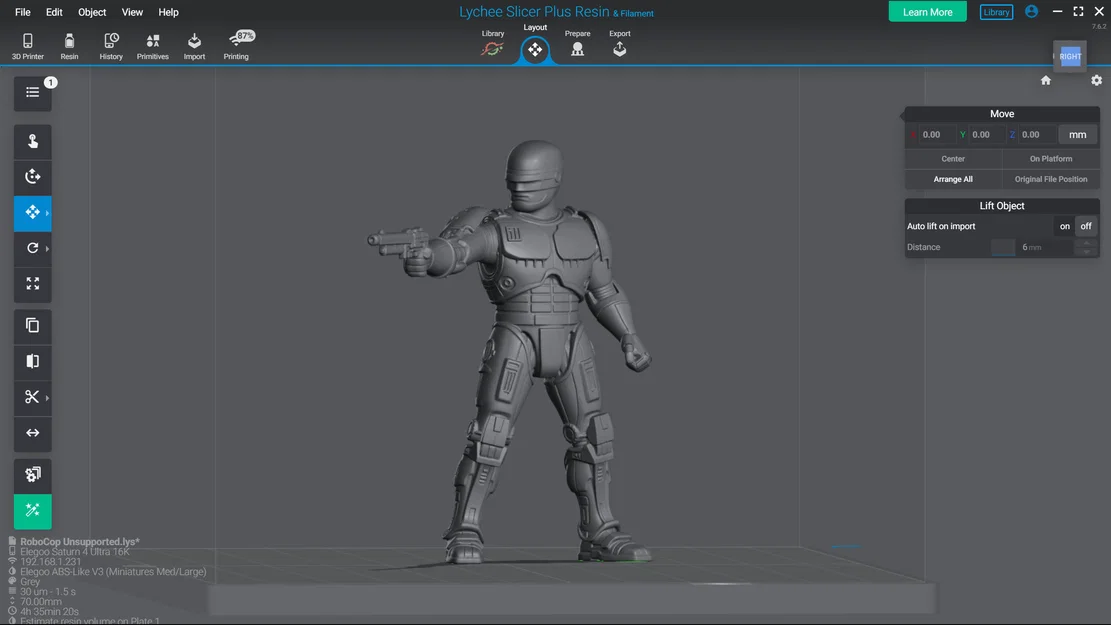Click the Learn More button

point(927,12)
